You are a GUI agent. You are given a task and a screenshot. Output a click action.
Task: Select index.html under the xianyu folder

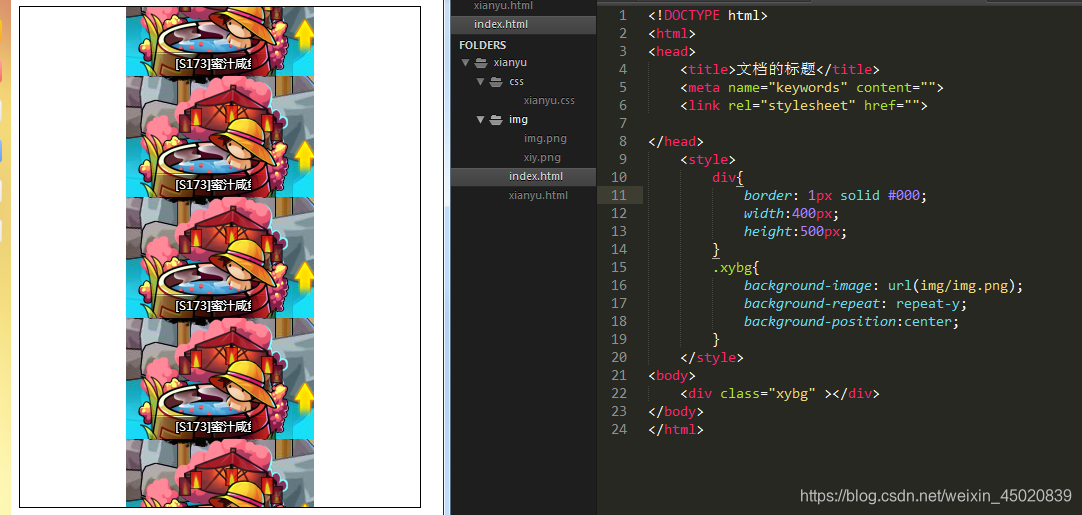coord(535,176)
